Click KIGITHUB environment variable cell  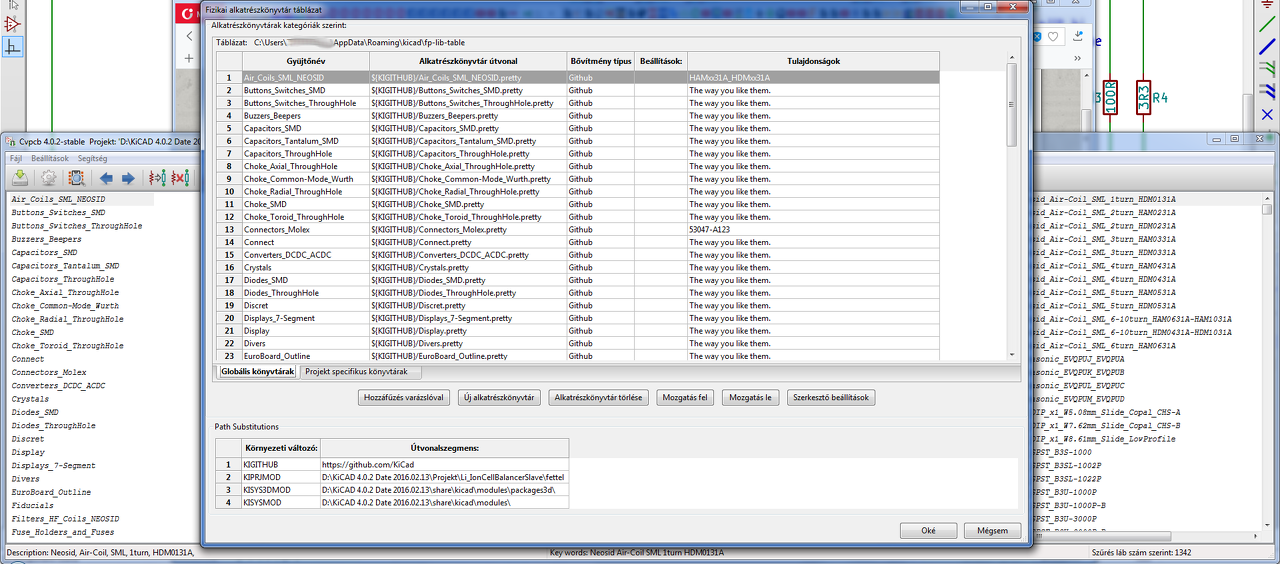click(280, 465)
